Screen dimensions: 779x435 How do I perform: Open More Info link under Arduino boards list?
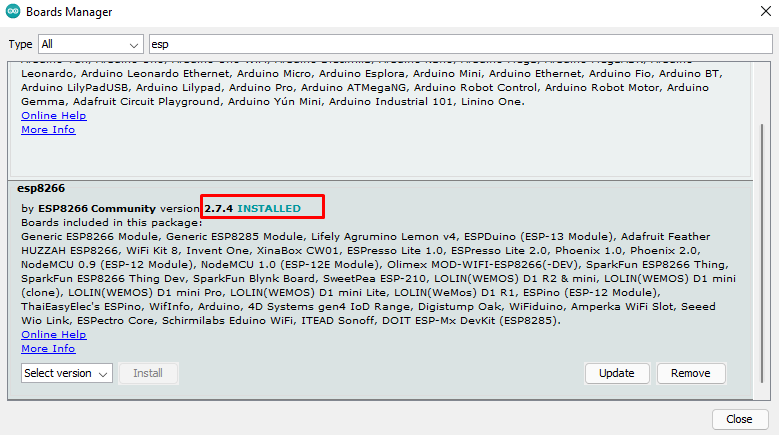48,130
